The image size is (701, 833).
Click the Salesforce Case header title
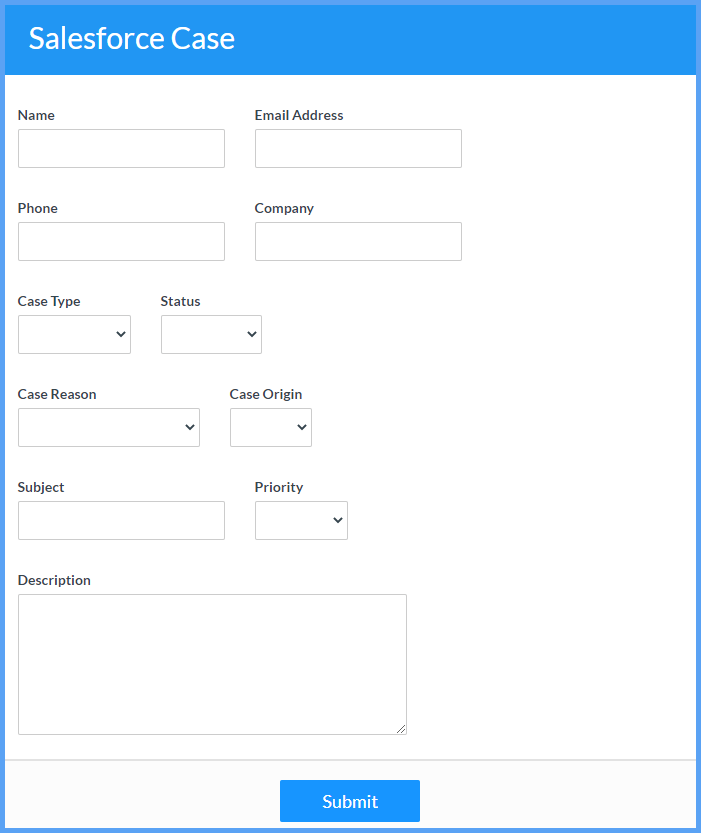(132, 39)
